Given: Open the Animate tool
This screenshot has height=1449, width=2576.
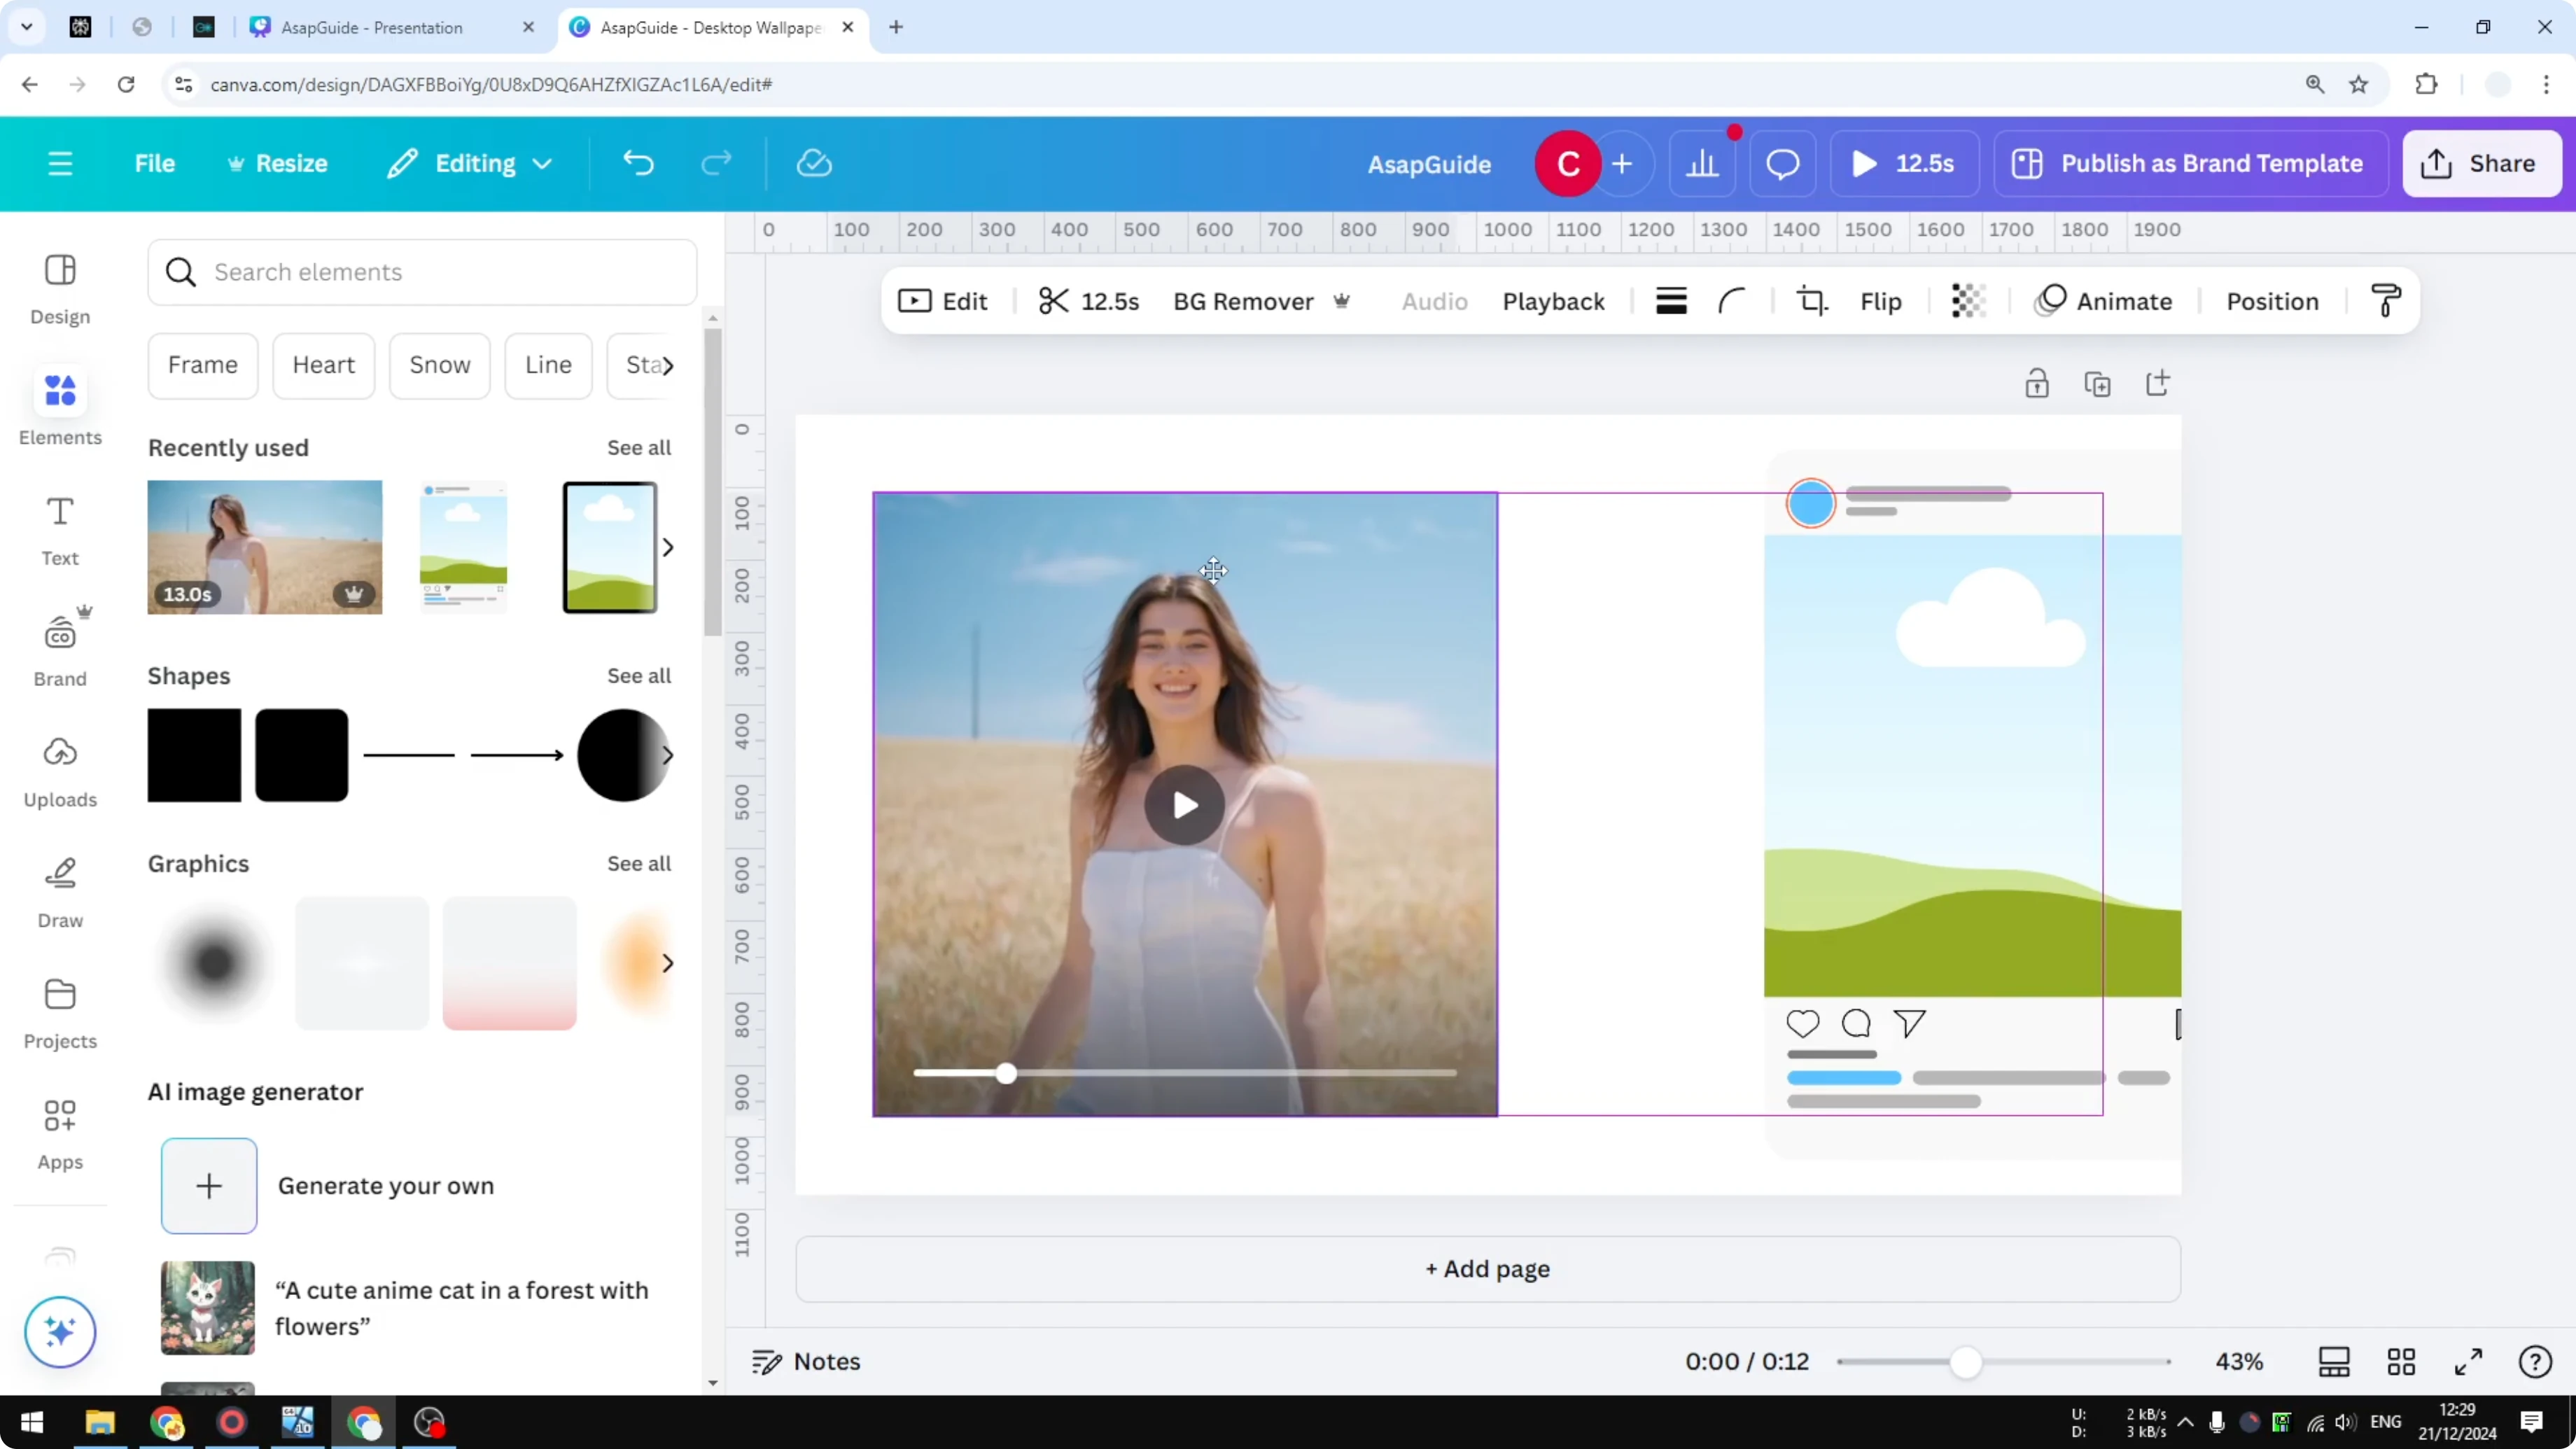Looking at the screenshot, I should [x=2103, y=300].
